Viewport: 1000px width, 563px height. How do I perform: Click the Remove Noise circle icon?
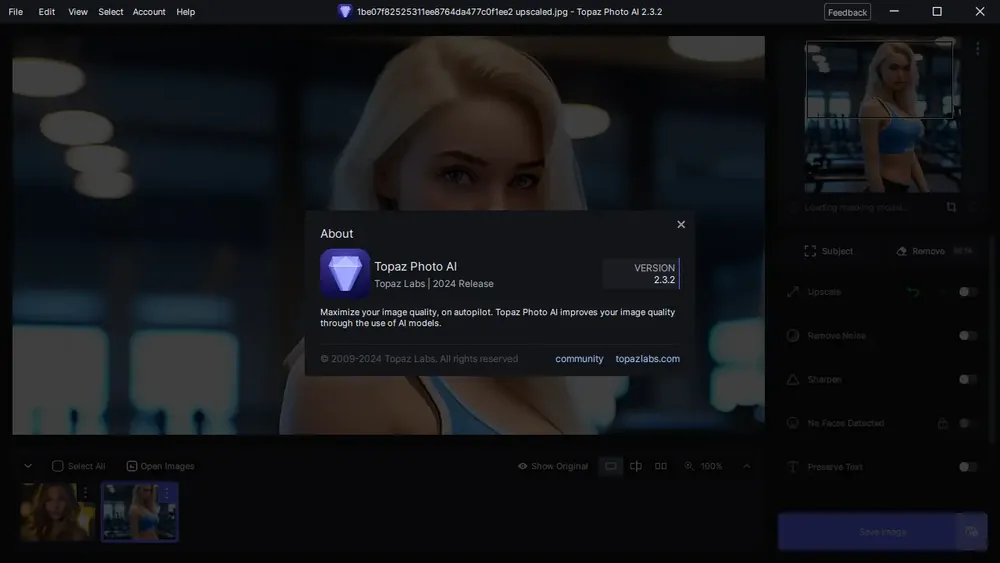(x=793, y=335)
